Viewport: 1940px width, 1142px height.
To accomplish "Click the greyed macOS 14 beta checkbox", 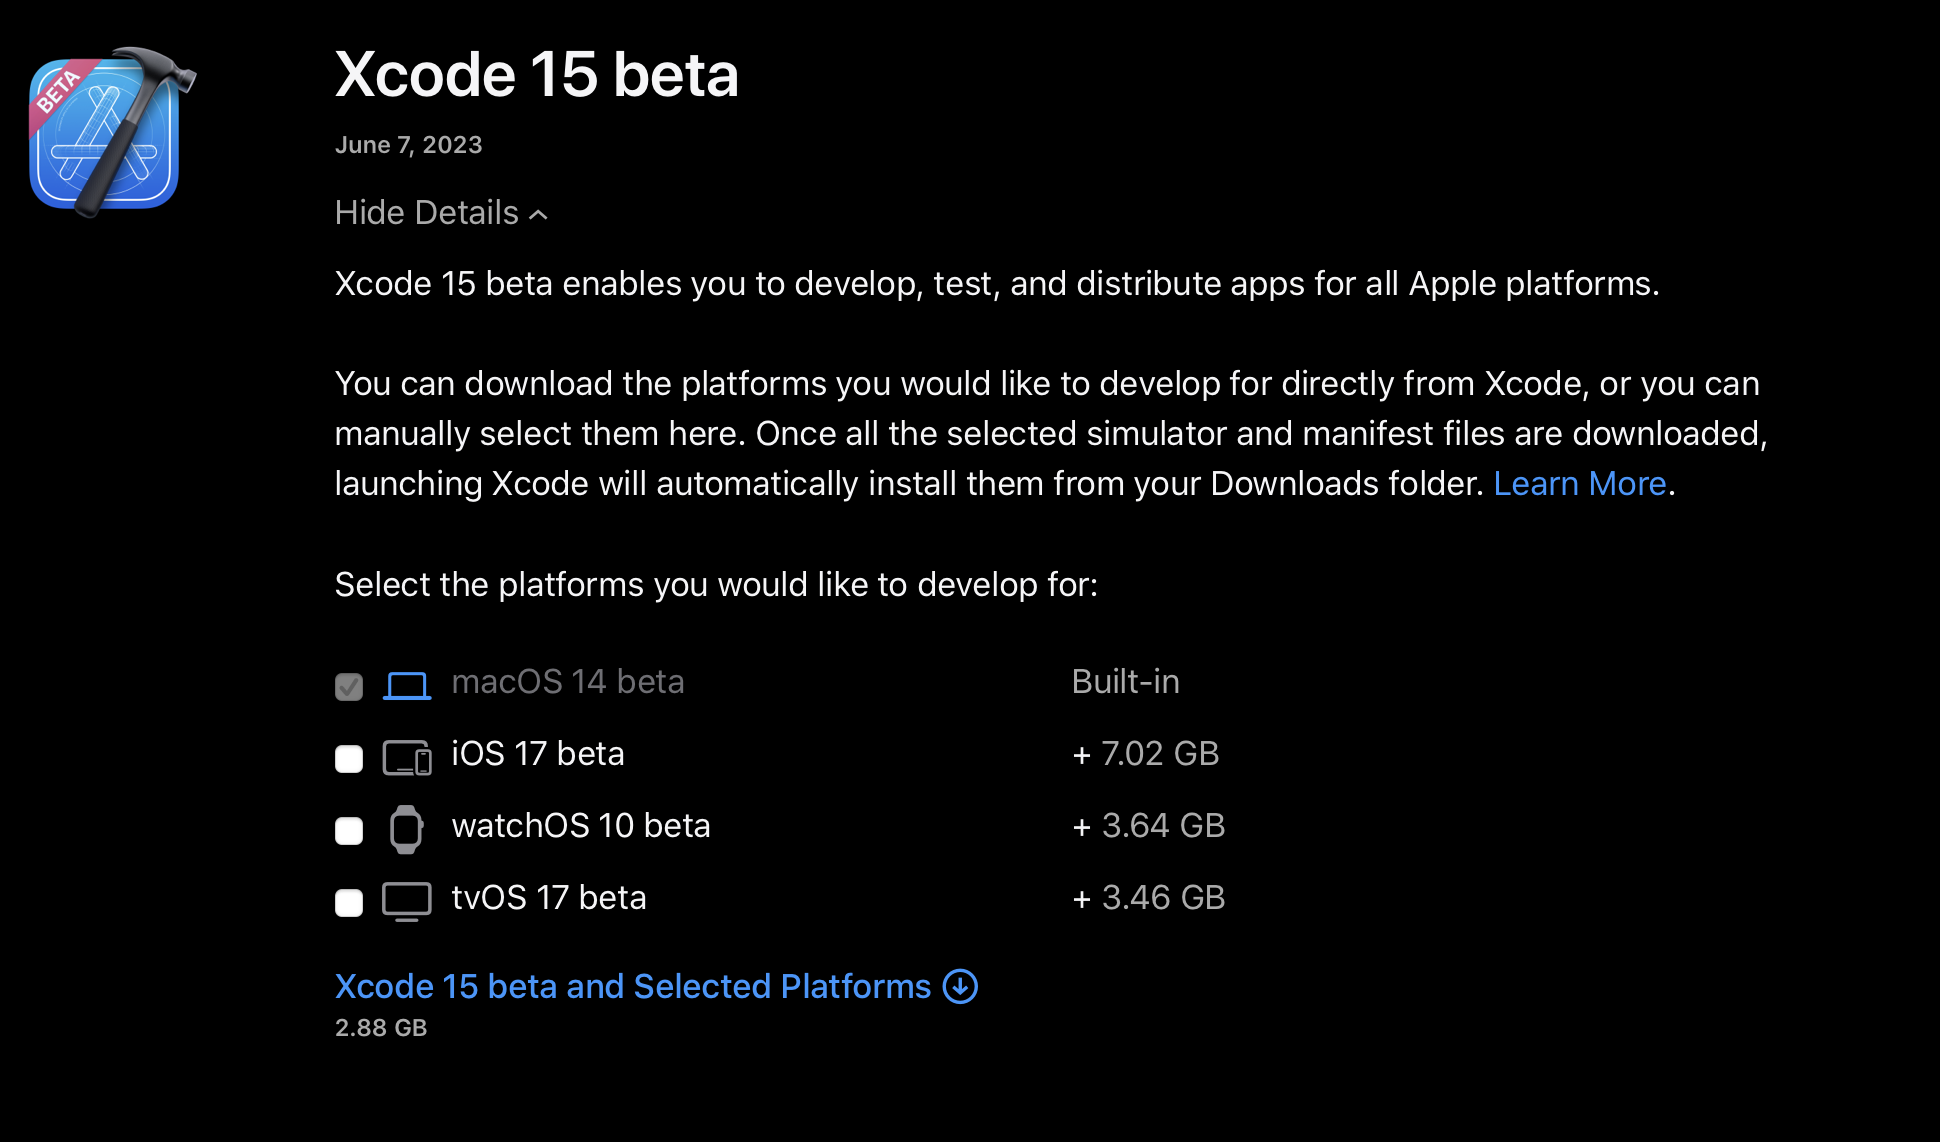I will click(x=349, y=687).
